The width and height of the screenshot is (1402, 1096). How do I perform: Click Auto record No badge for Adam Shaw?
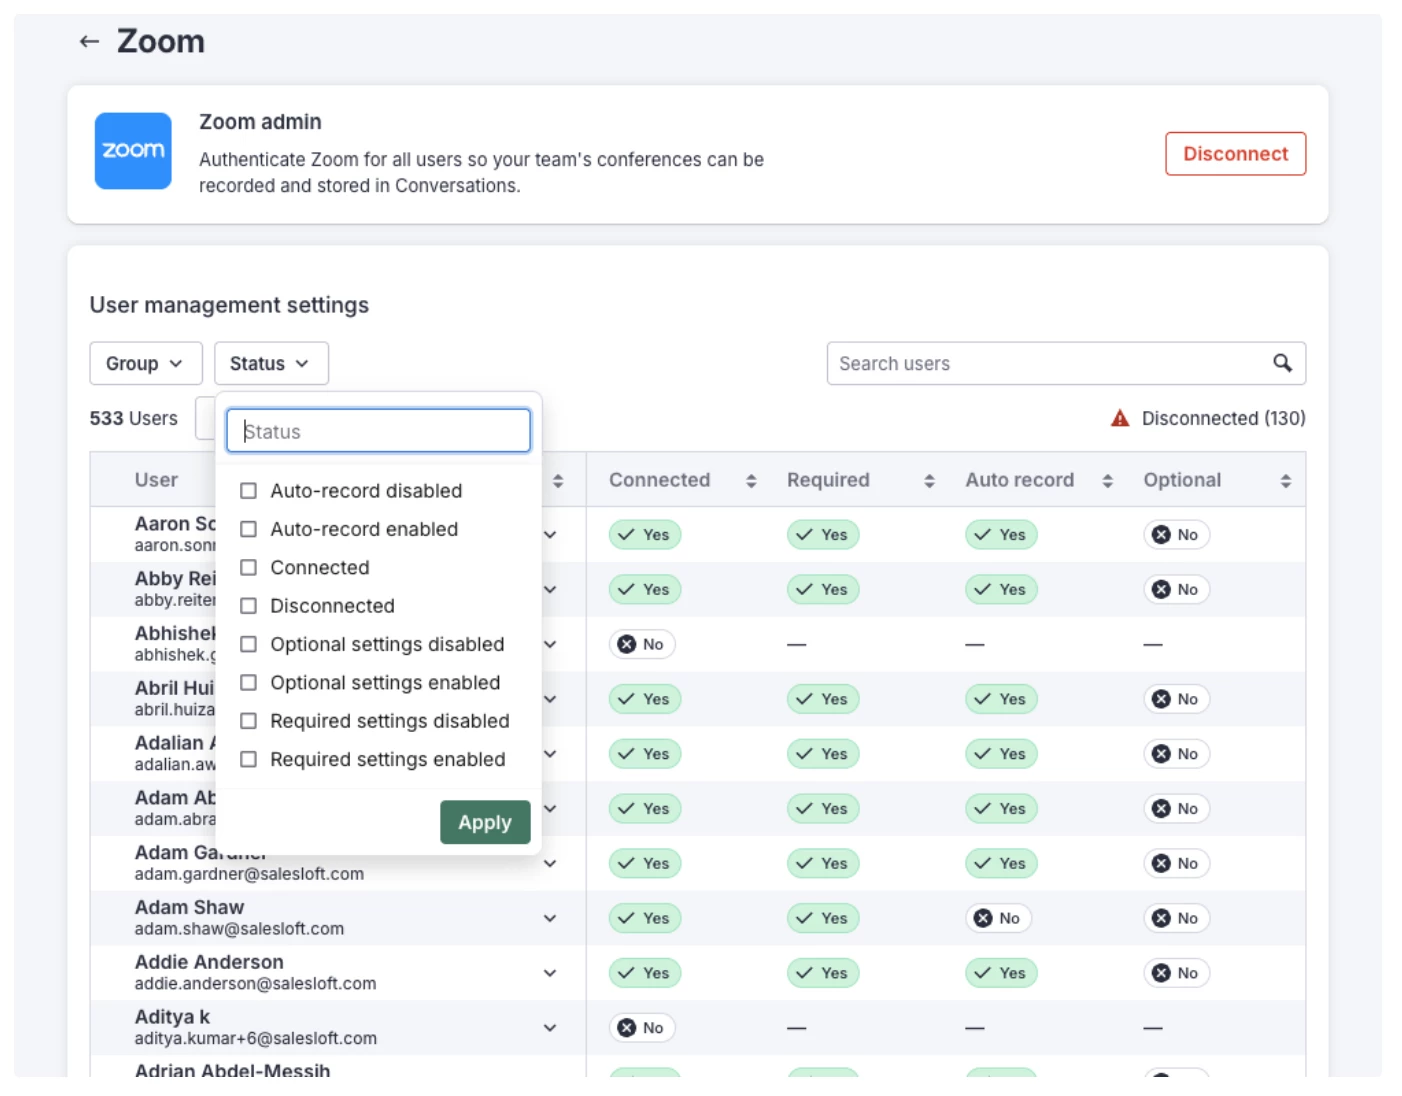pos(998,918)
